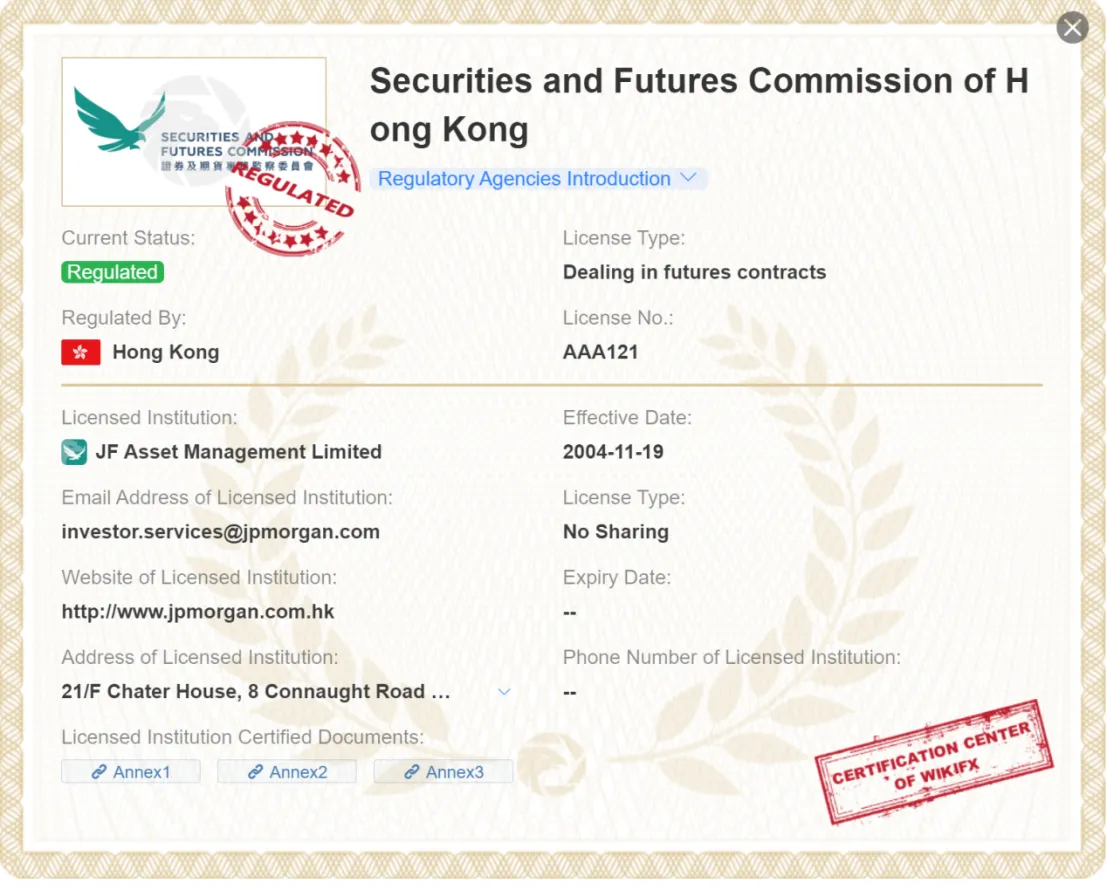Screen dimensions: 1107x890
Task: Open Annex1 certified document
Action: [131, 771]
